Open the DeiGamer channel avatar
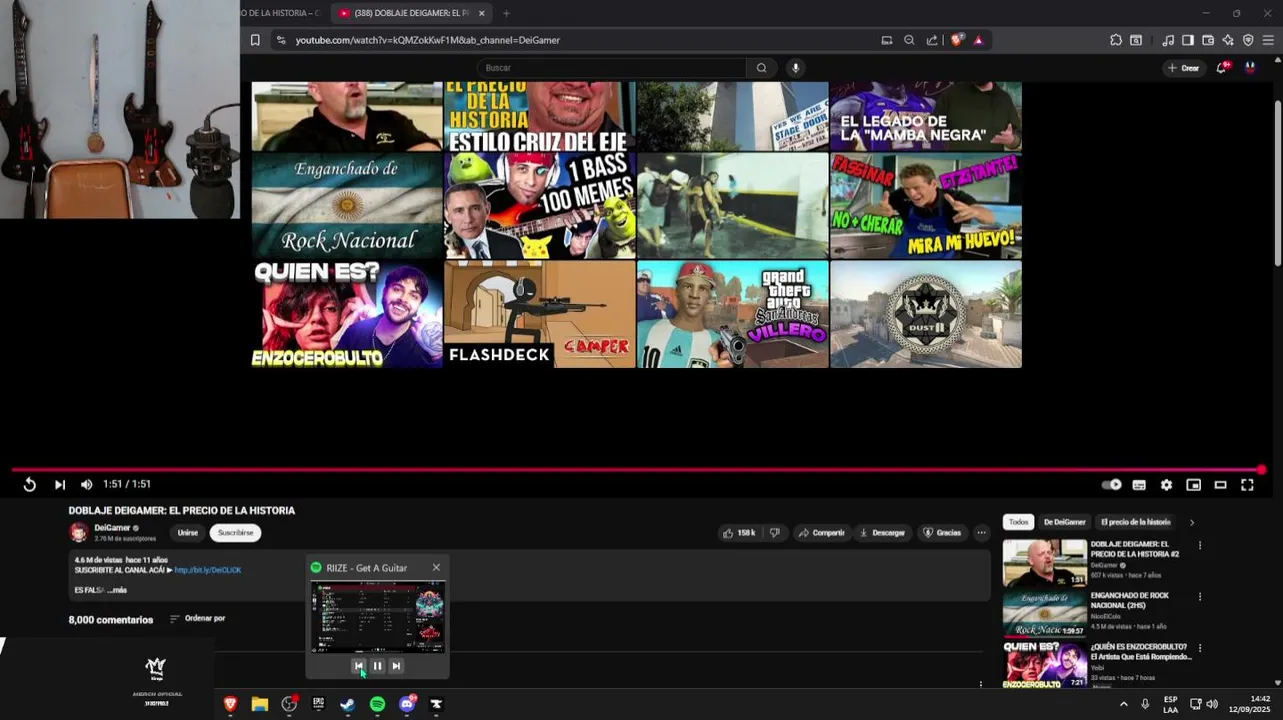 (78, 532)
